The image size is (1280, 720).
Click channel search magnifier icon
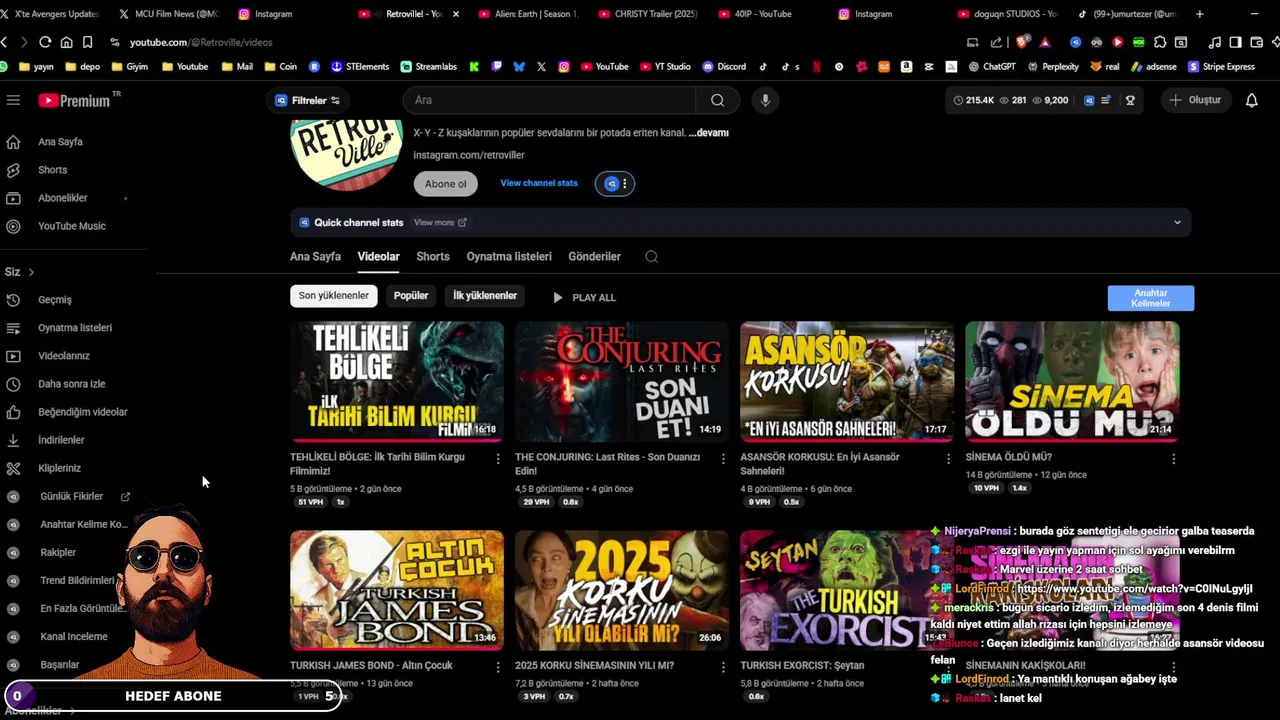click(651, 257)
